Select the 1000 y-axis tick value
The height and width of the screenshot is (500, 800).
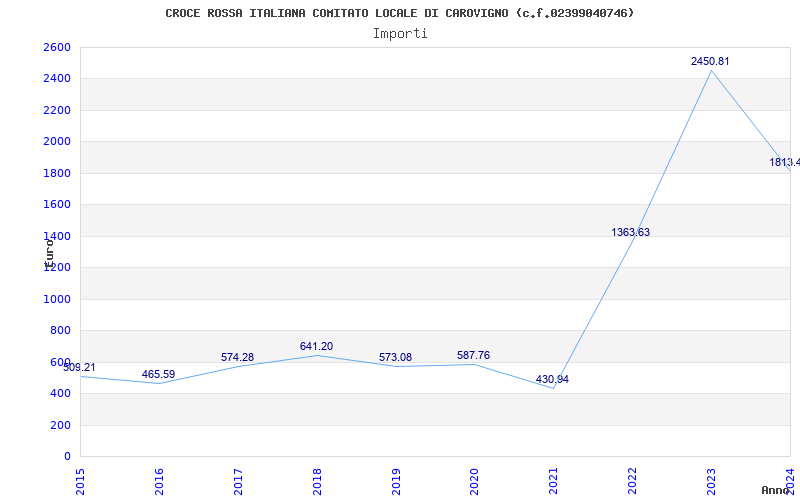pyautogui.click(x=56, y=299)
